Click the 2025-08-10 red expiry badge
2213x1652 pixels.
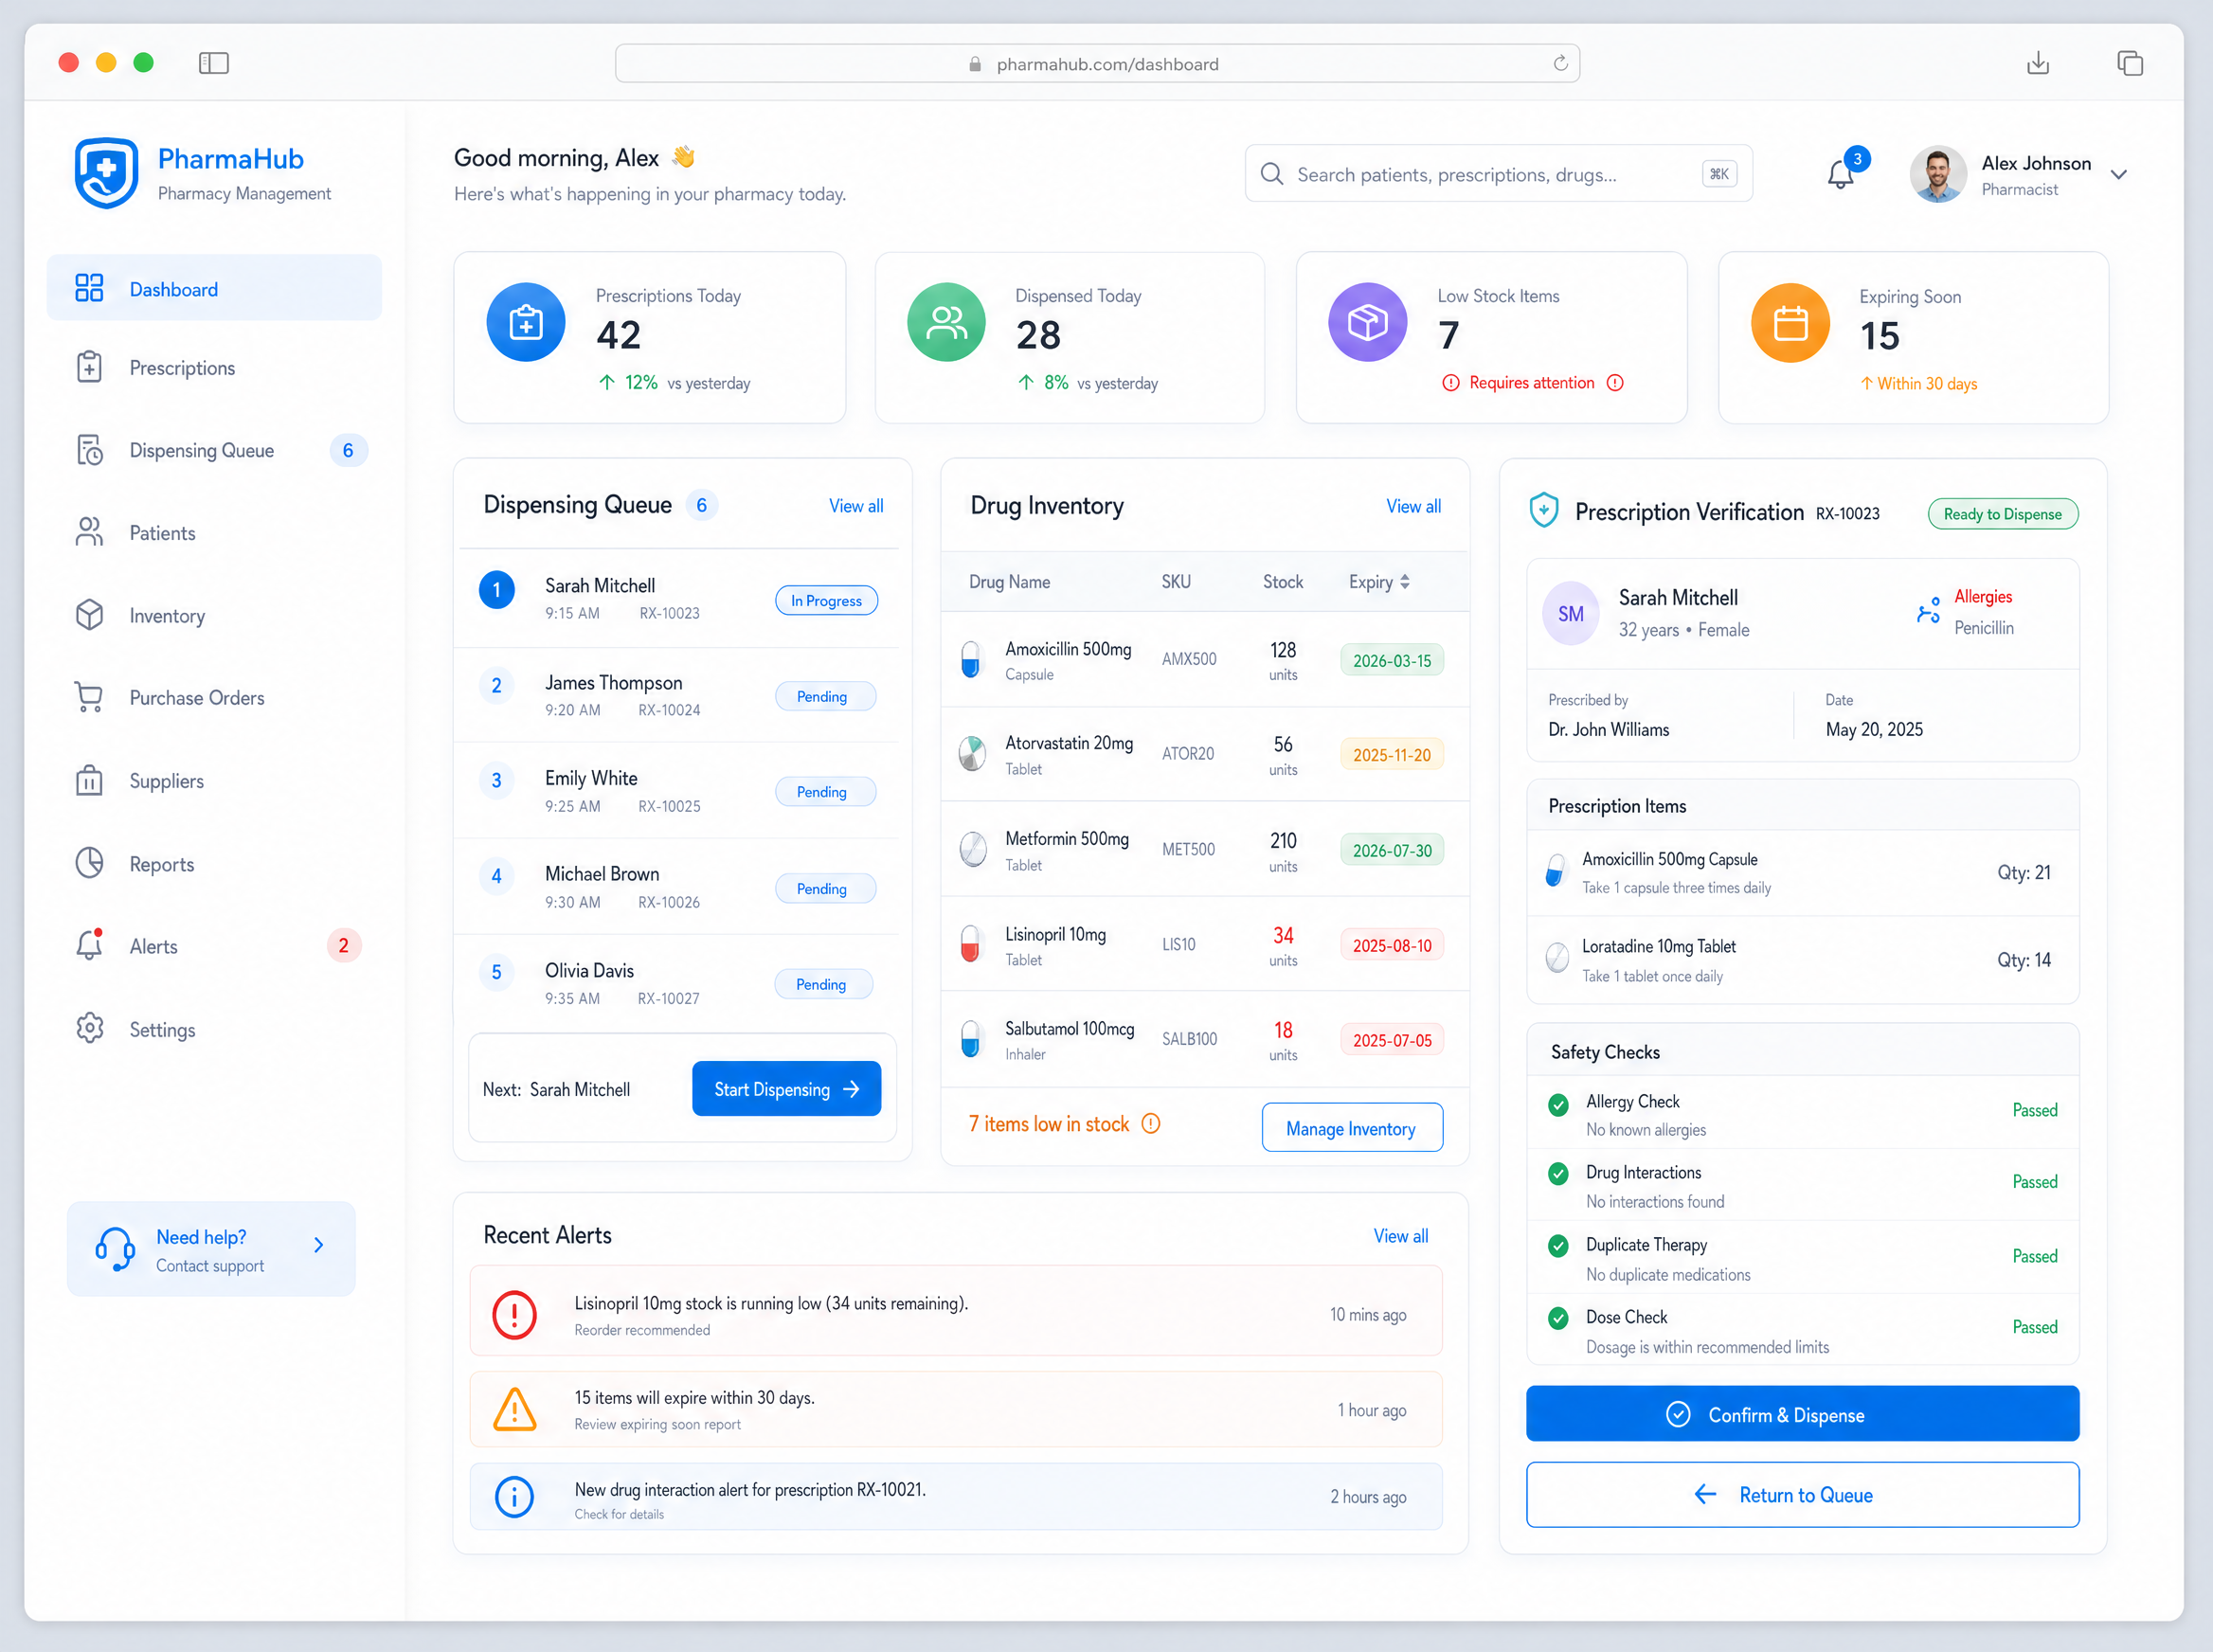click(x=1392, y=946)
